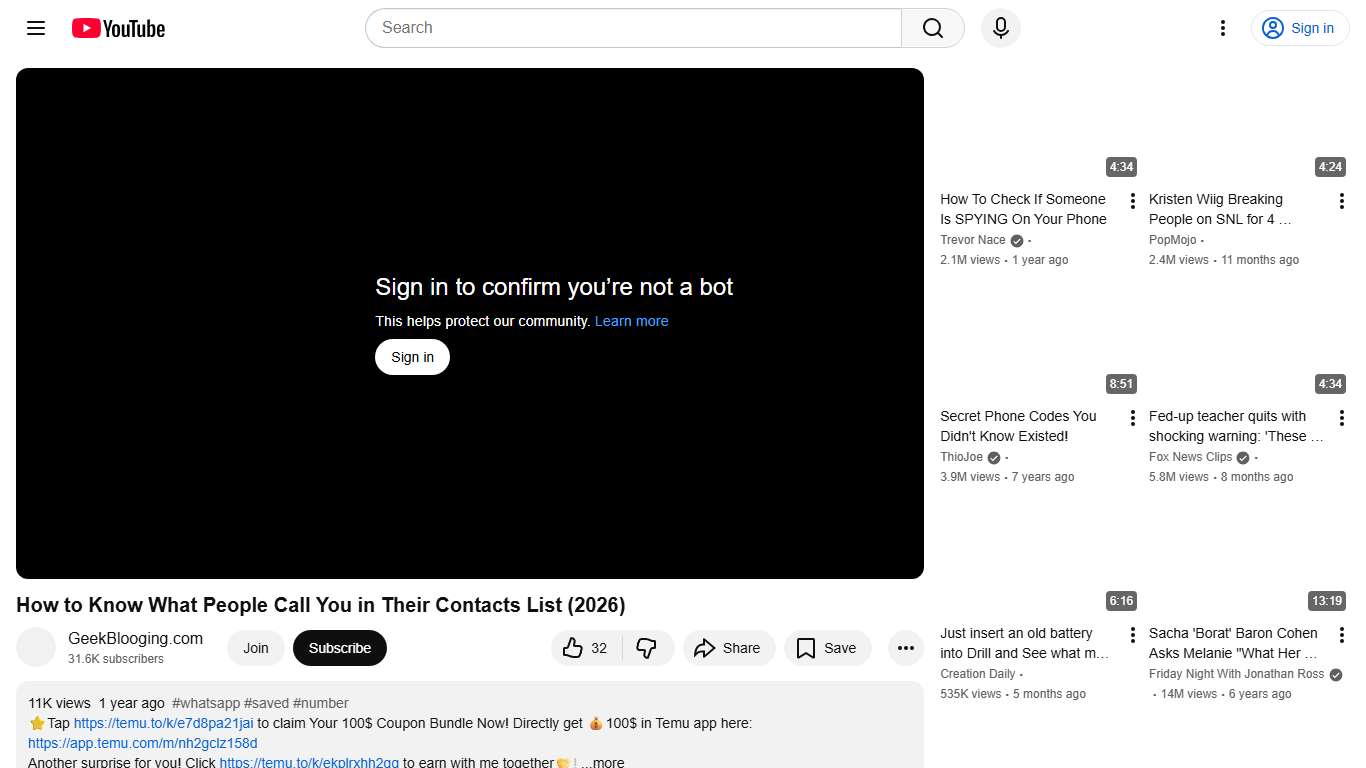Subscribe to GeekBlooging.com
This screenshot has height=768, width=1366.
click(339, 648)
